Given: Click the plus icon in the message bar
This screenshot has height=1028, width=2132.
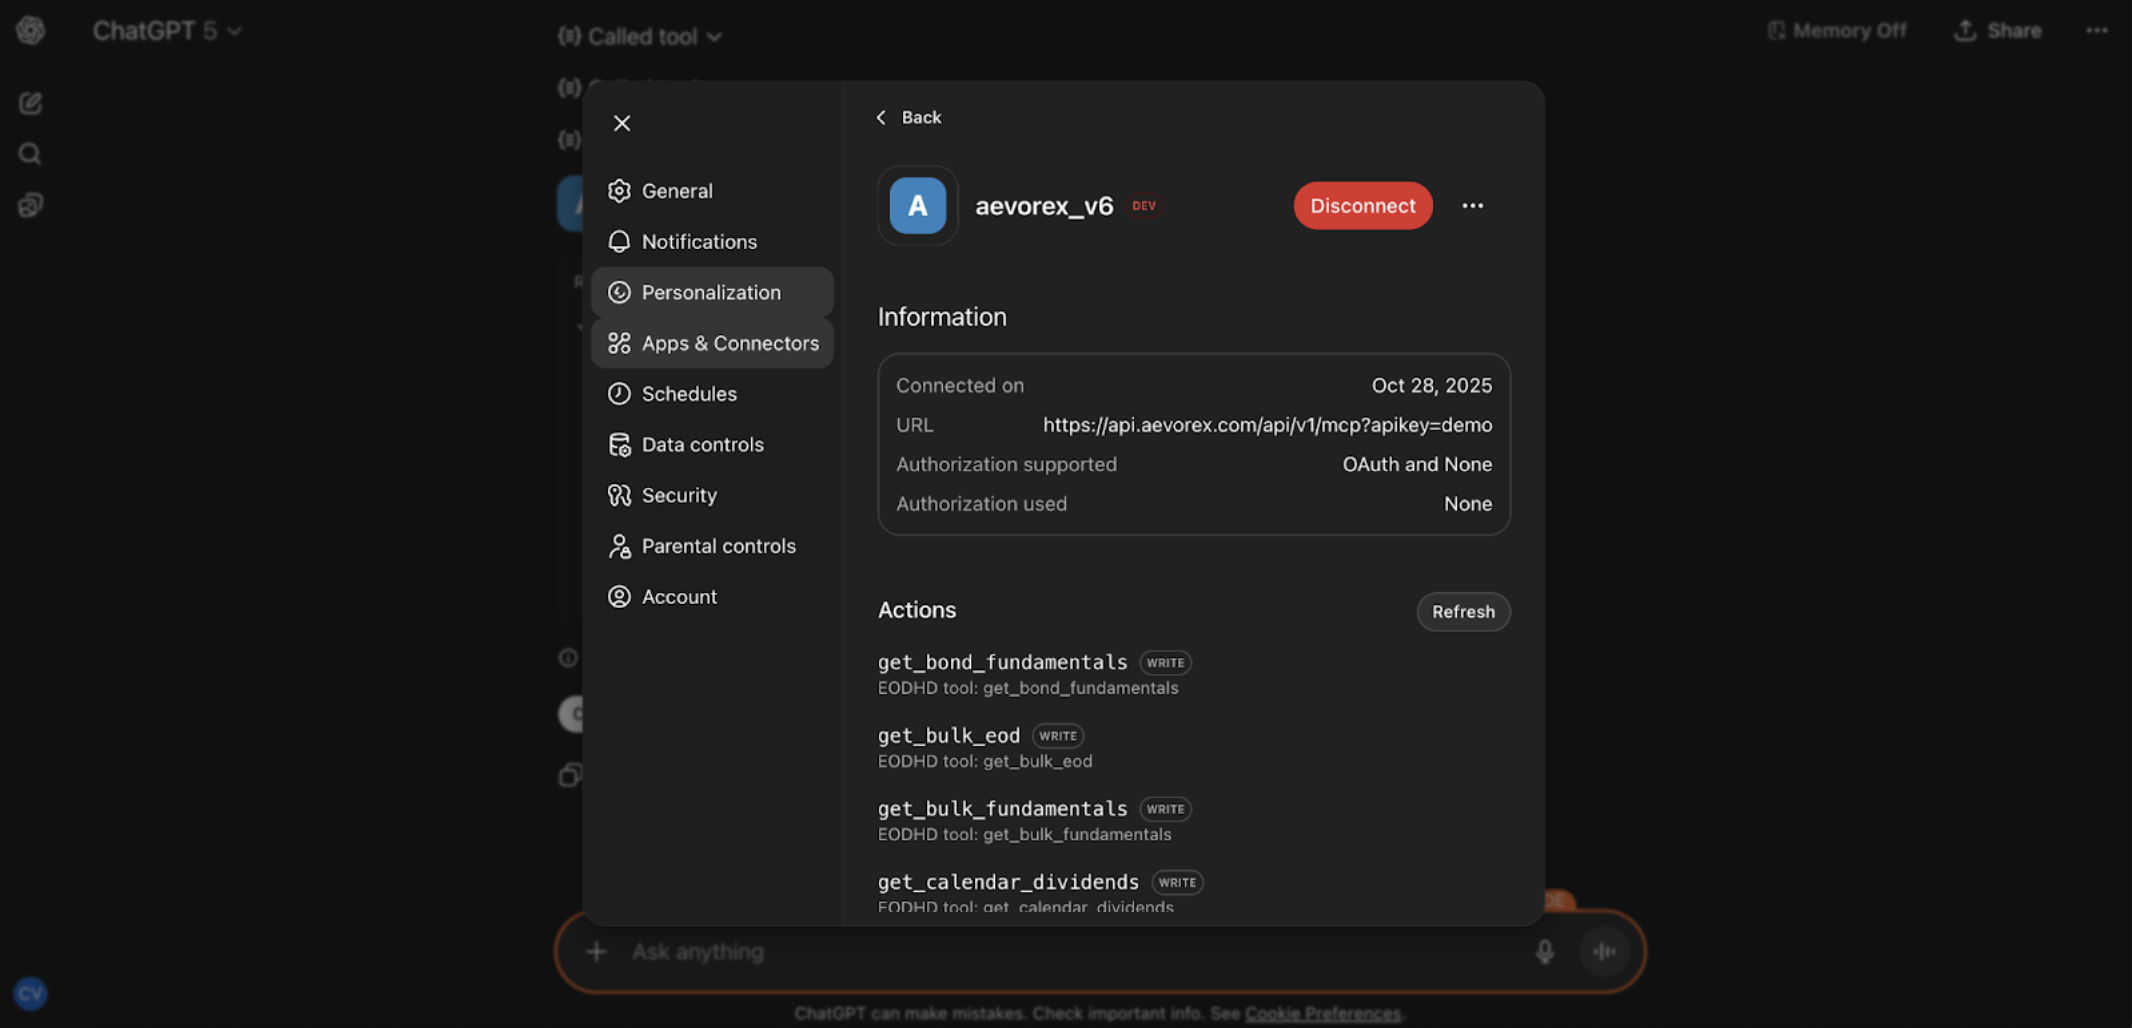Looking at the screenshot, I should click(x=596, y=951).
